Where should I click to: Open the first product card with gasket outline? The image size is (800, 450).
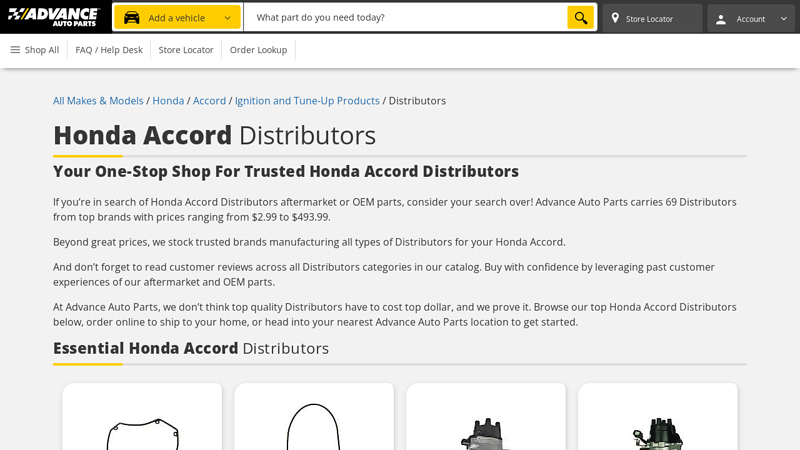142,417
